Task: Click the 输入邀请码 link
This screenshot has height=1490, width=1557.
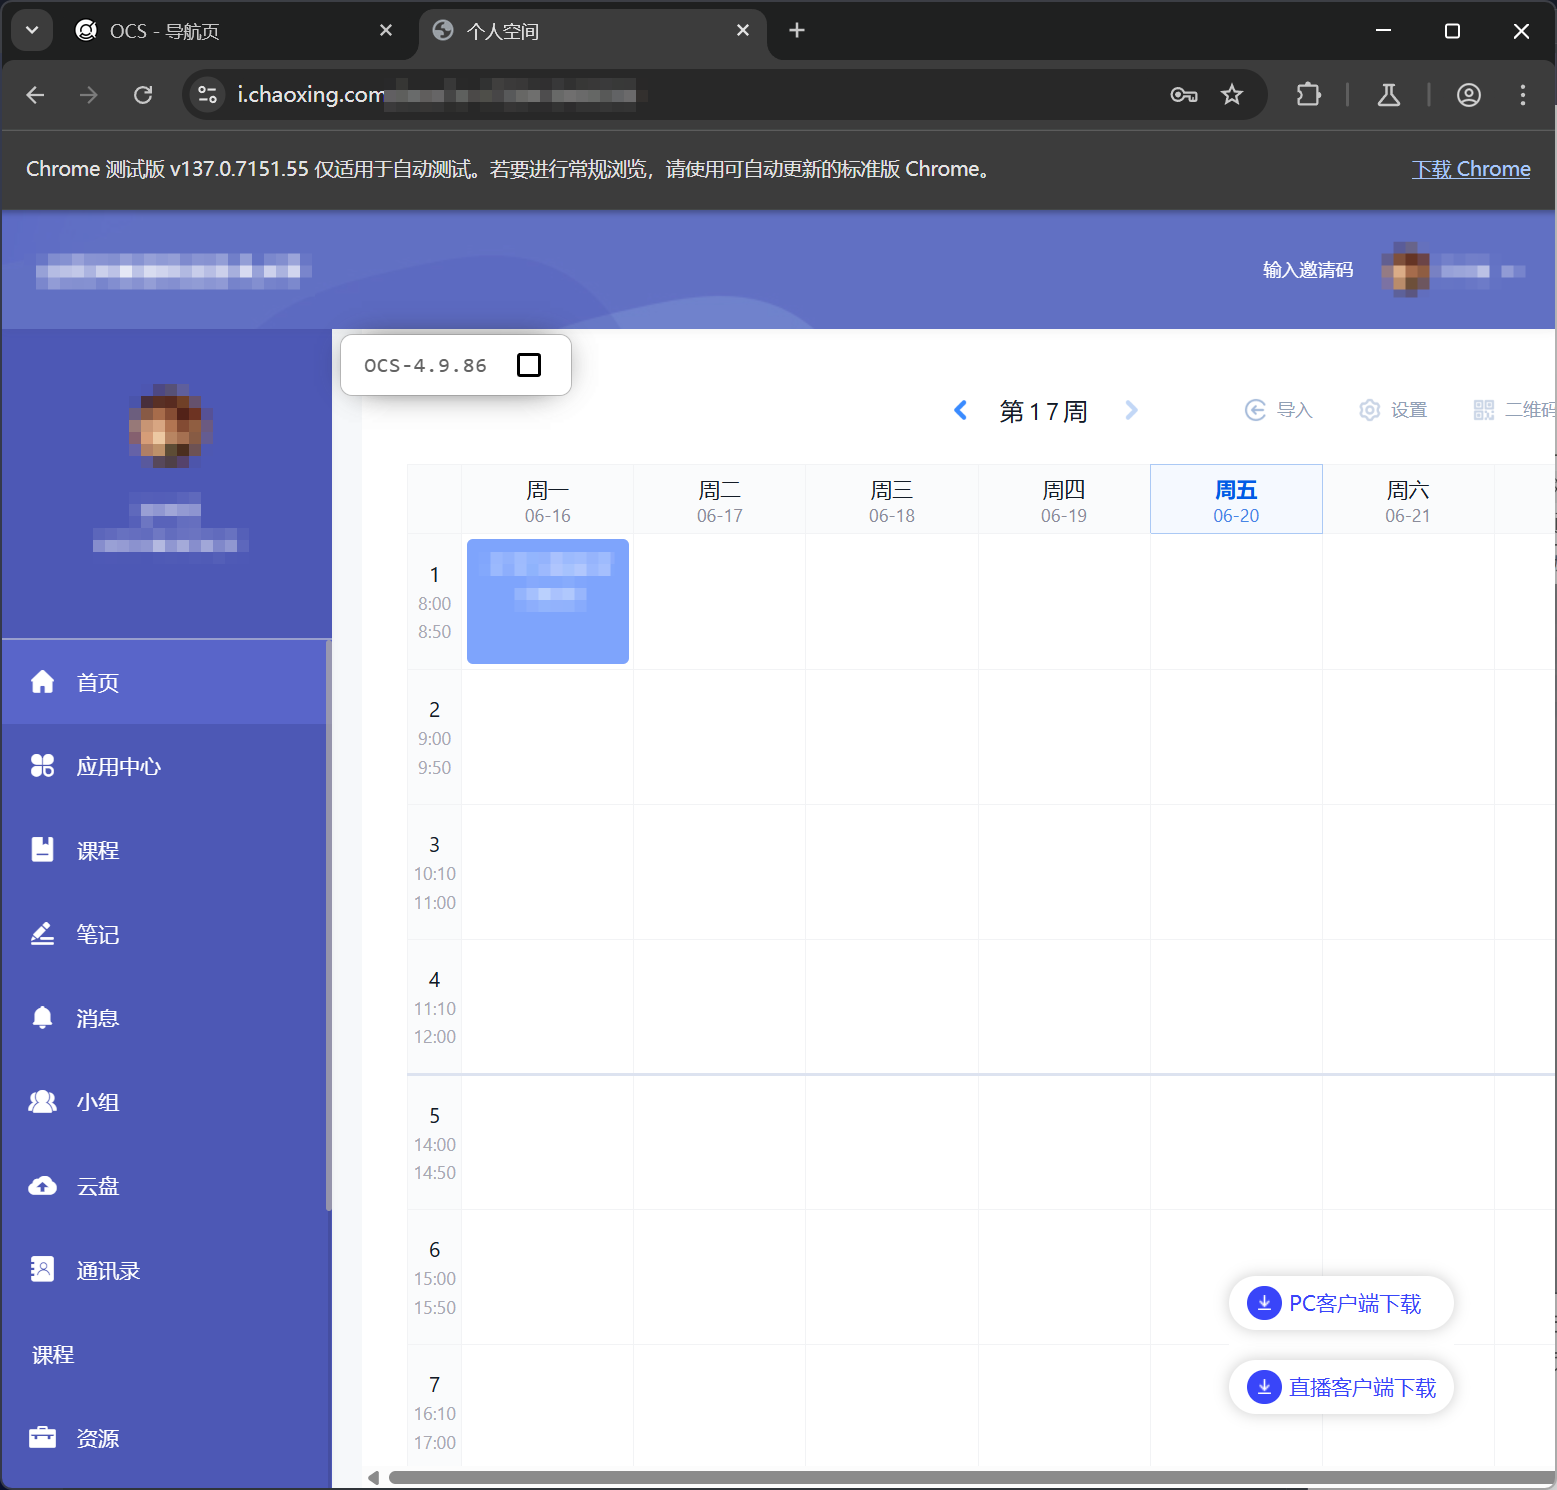Action: click(1308, 270)
